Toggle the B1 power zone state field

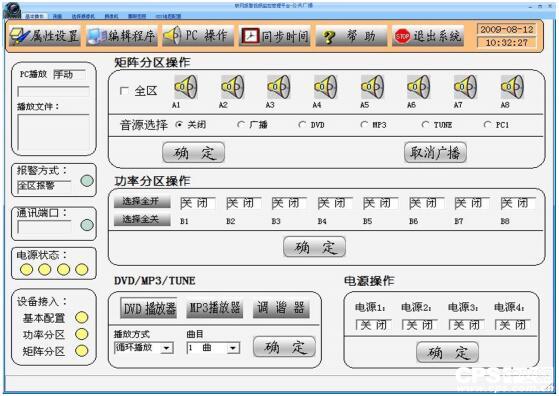point(198,203)
